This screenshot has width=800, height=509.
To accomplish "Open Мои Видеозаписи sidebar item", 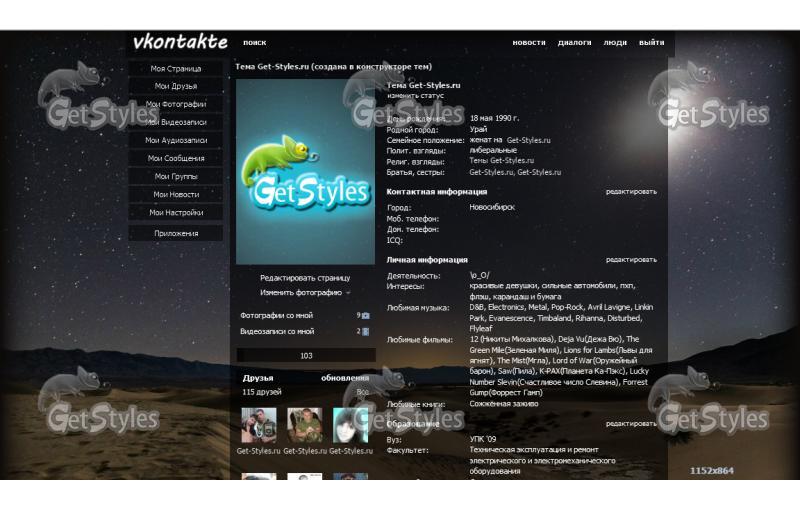I will (x=176, y=122).
